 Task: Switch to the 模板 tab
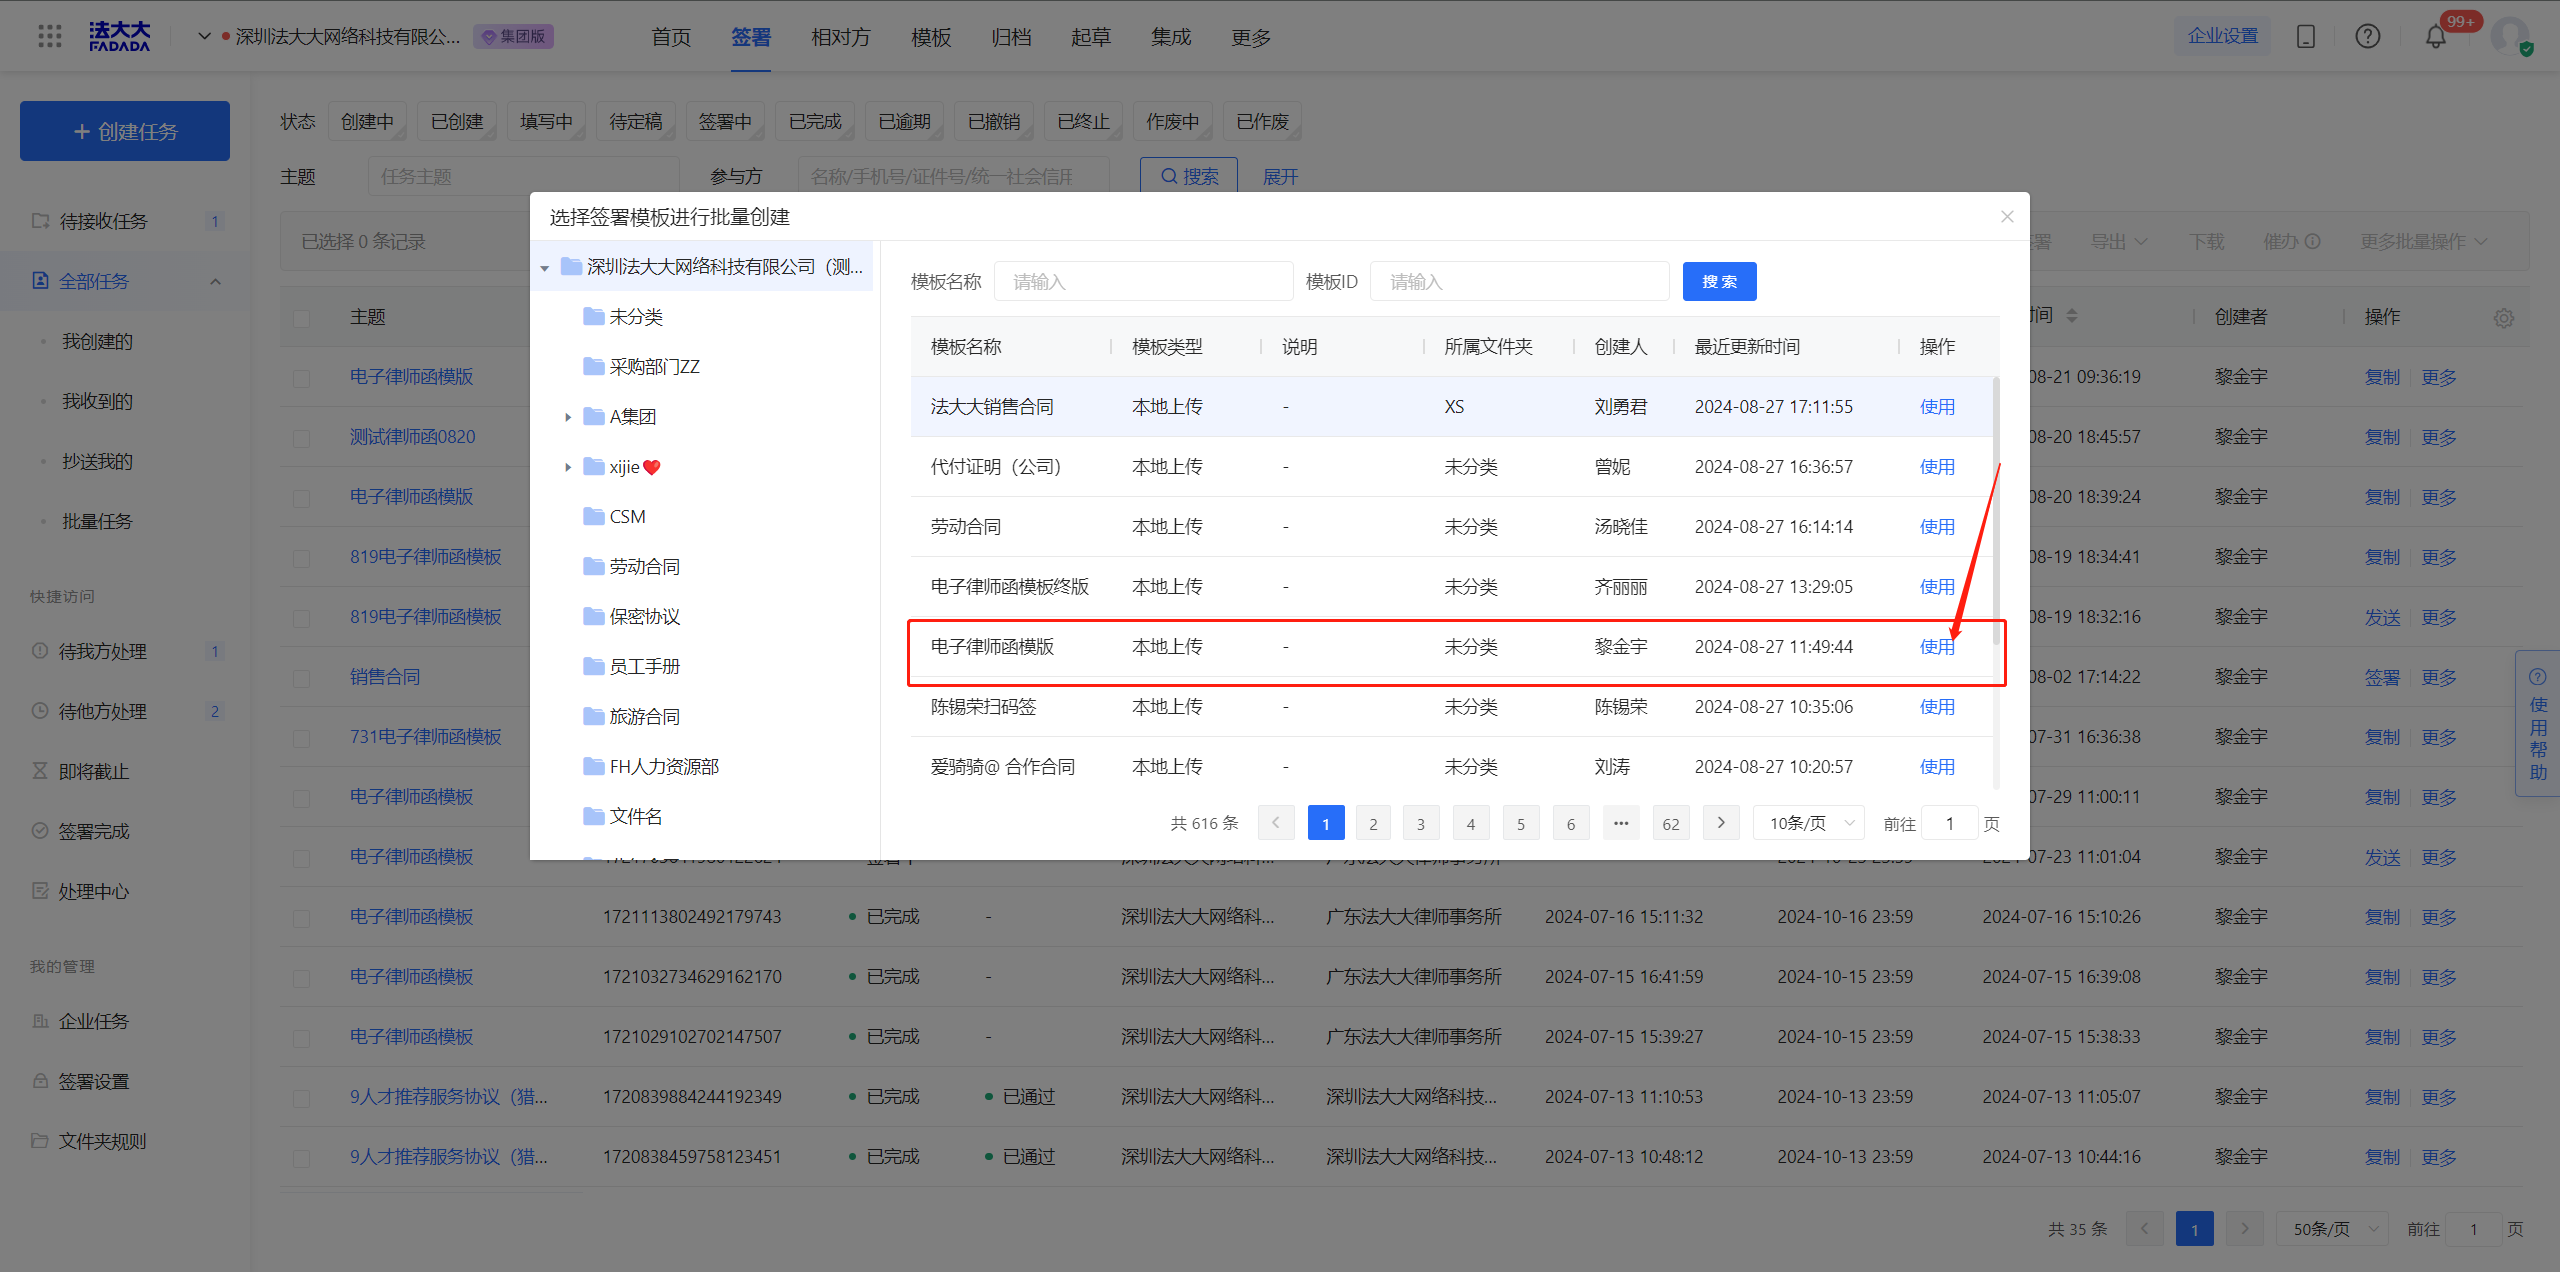(x=931, y=37)
